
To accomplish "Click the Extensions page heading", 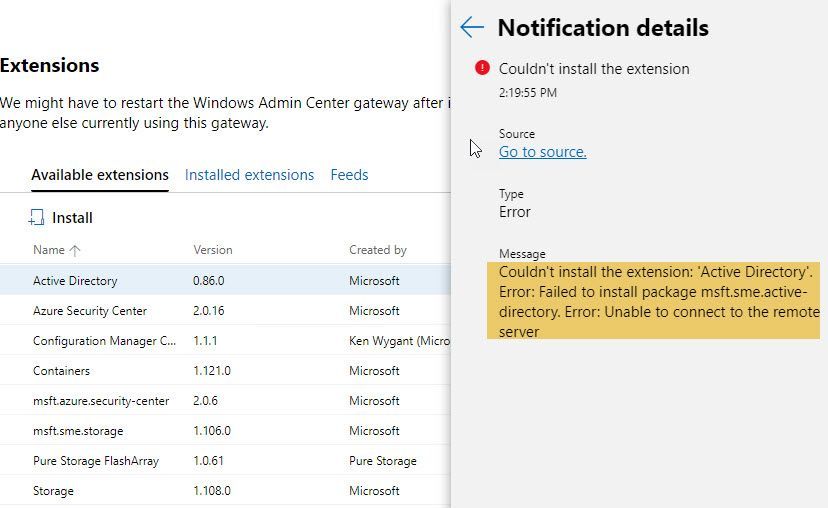I will (x=50, y=65).
